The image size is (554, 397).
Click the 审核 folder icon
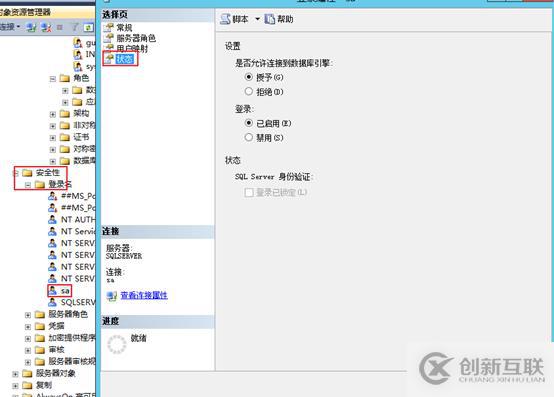click(40, 350)
